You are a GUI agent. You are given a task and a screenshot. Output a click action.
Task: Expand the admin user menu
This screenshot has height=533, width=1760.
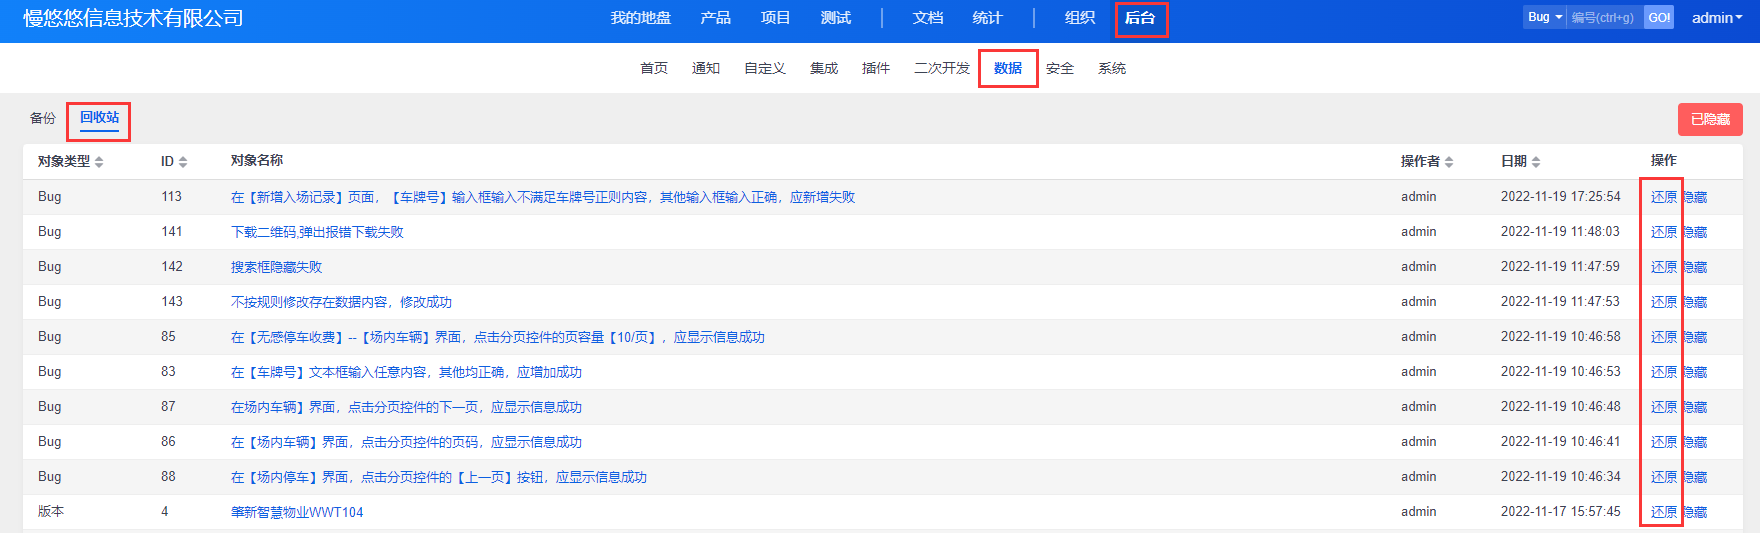pos(1716,18)
